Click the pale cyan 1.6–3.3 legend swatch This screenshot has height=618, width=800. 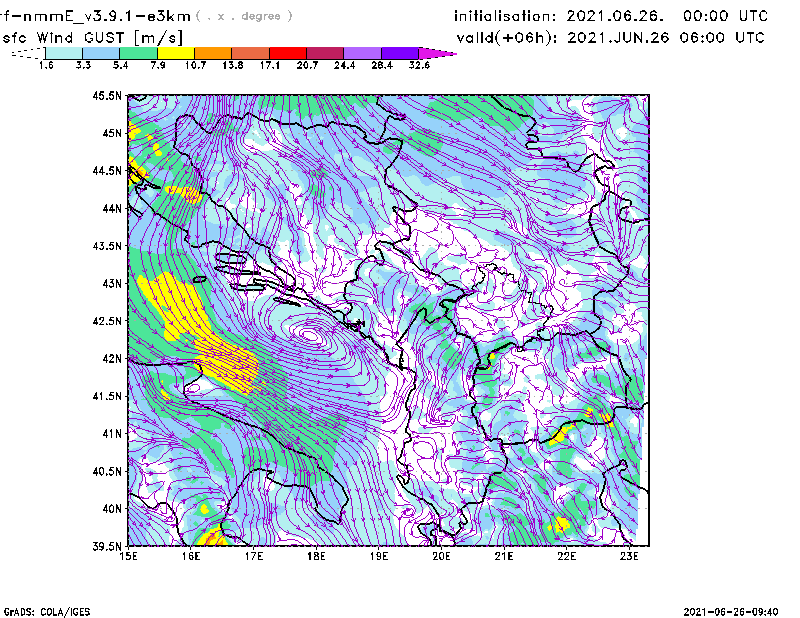tap(64, 53)
